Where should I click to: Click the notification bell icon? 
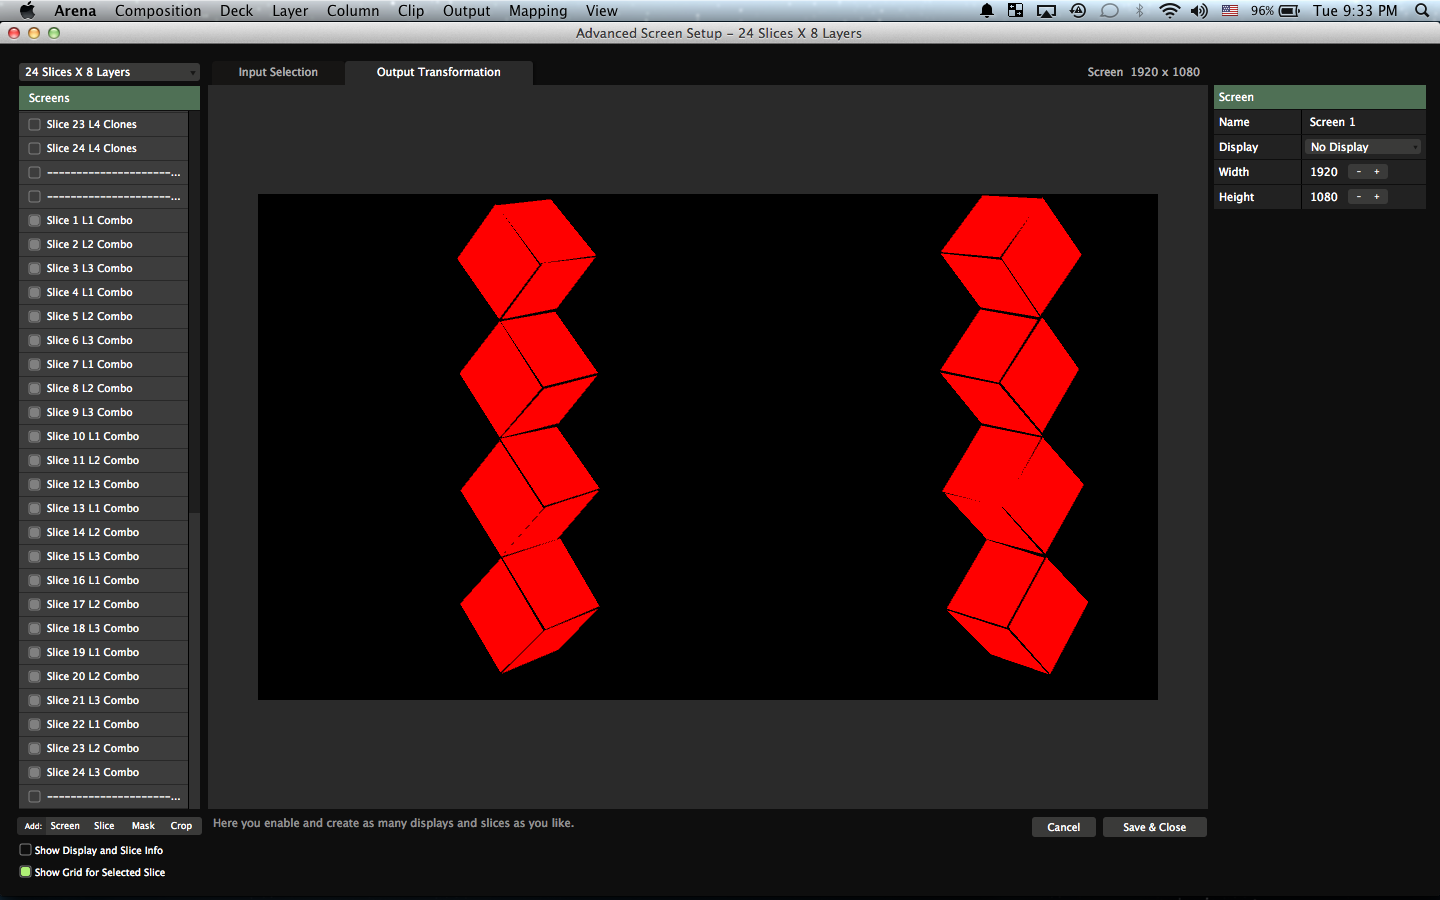coord(987,11)
